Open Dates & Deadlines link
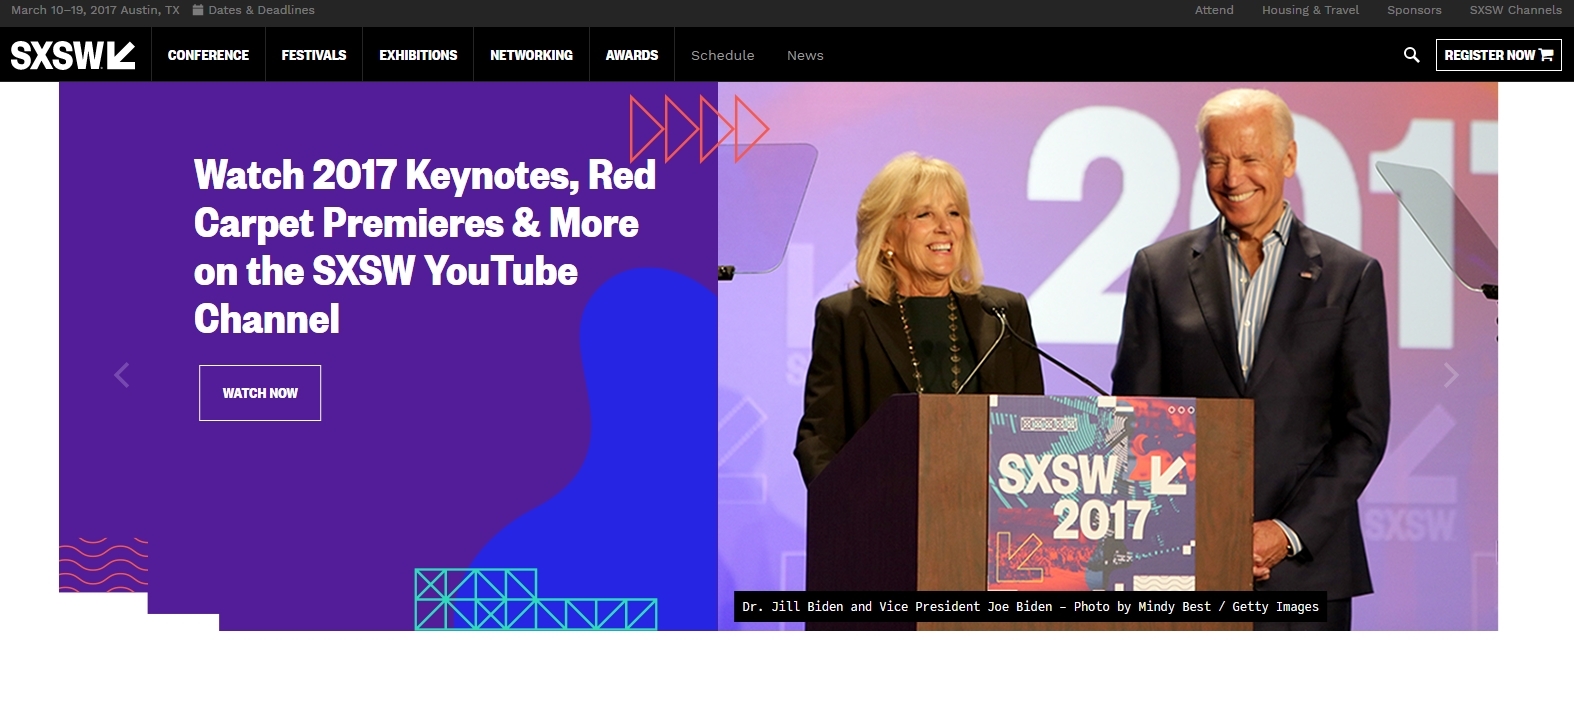This screenshot has height=701, width=1574. 261,10
